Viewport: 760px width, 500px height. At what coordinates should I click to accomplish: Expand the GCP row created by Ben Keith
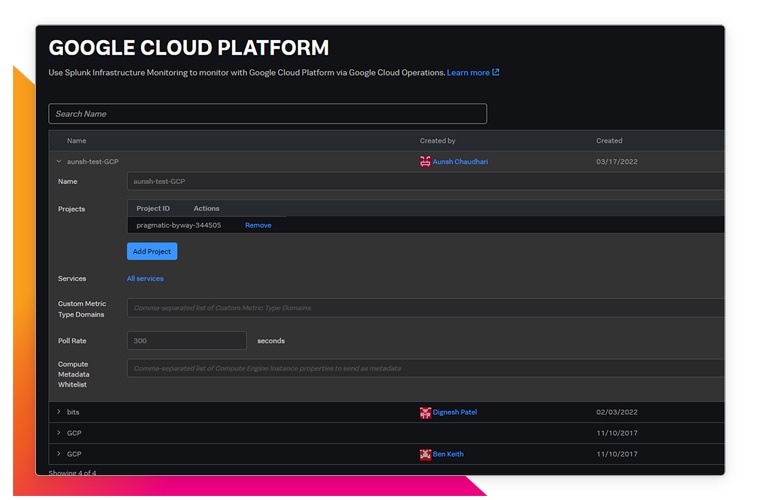59,453
